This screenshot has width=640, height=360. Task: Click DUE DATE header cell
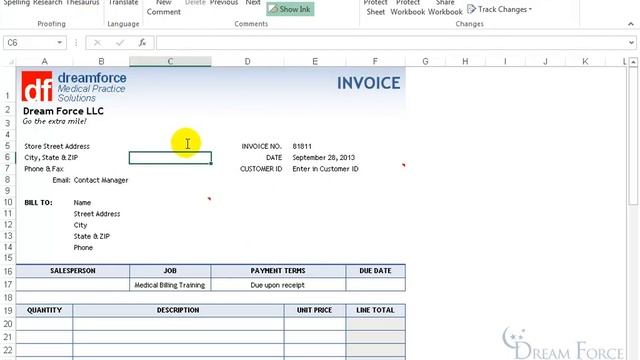[x=375, y=271]
